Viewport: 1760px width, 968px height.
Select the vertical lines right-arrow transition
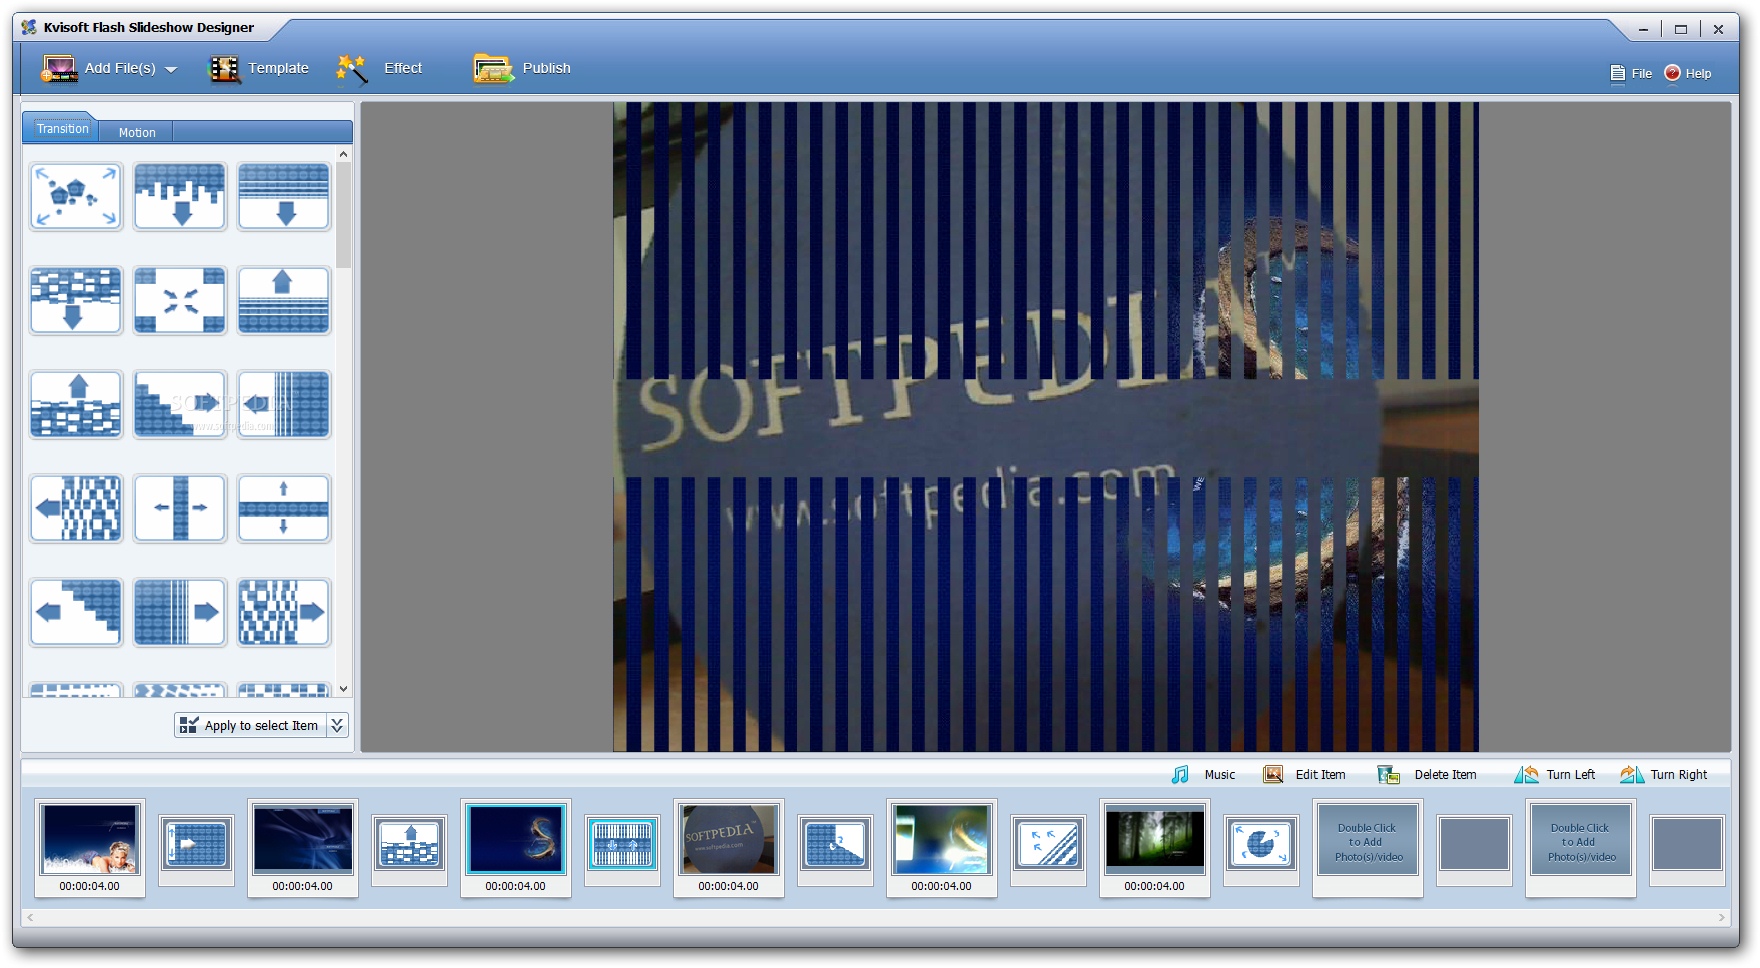(x=180, y=613)
